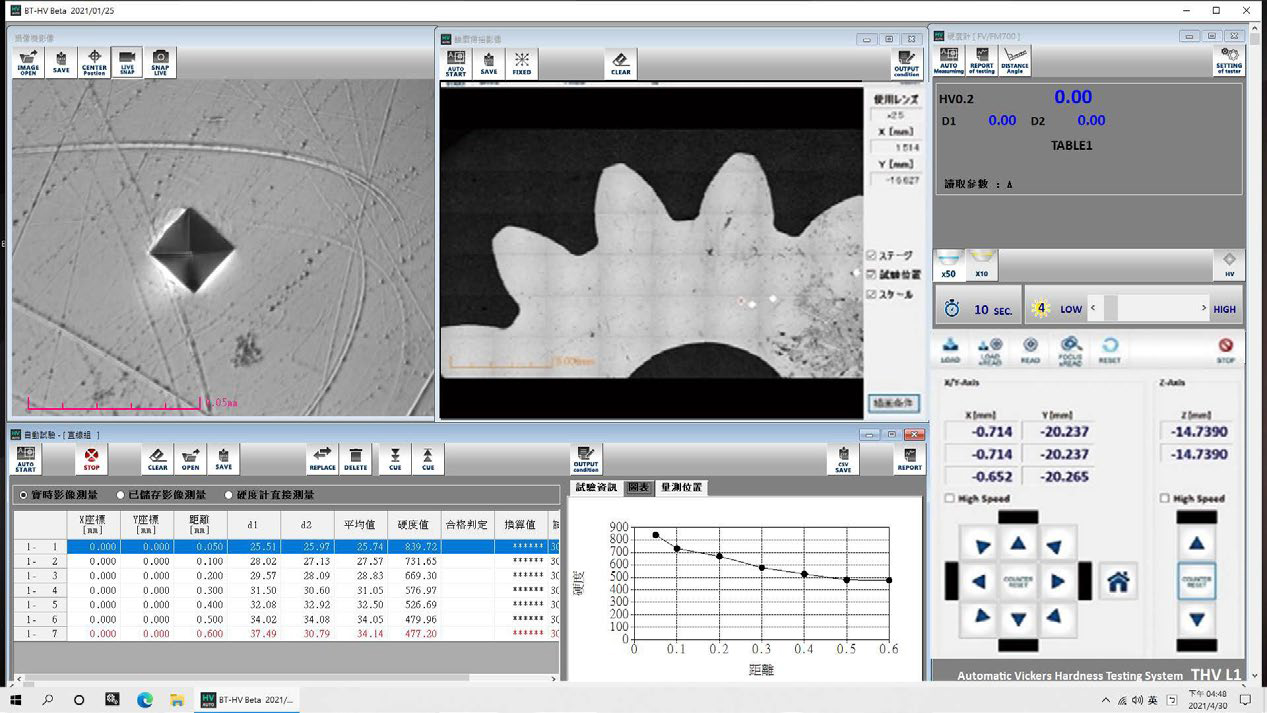Select the 已儲存影像測量 radio button
The width and height of the screenshot is (1267, 713).
pos(121,495)
